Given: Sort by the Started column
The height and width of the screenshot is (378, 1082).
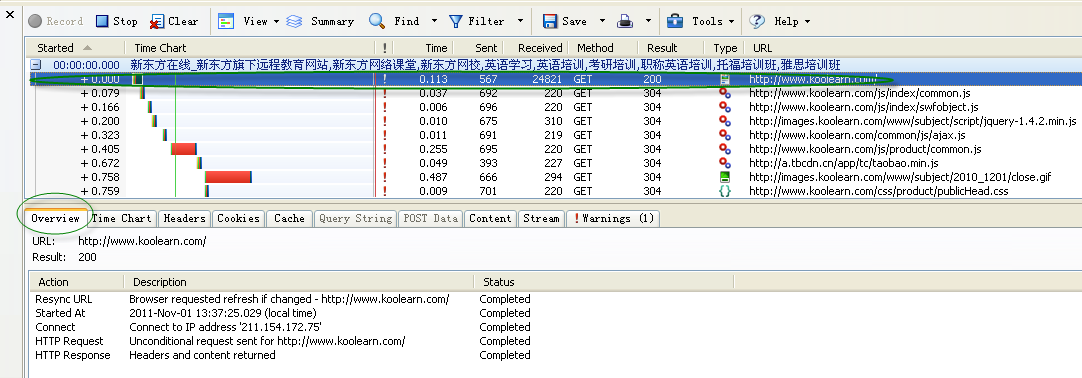Looking at the screenshot, I should pos(75,48).
